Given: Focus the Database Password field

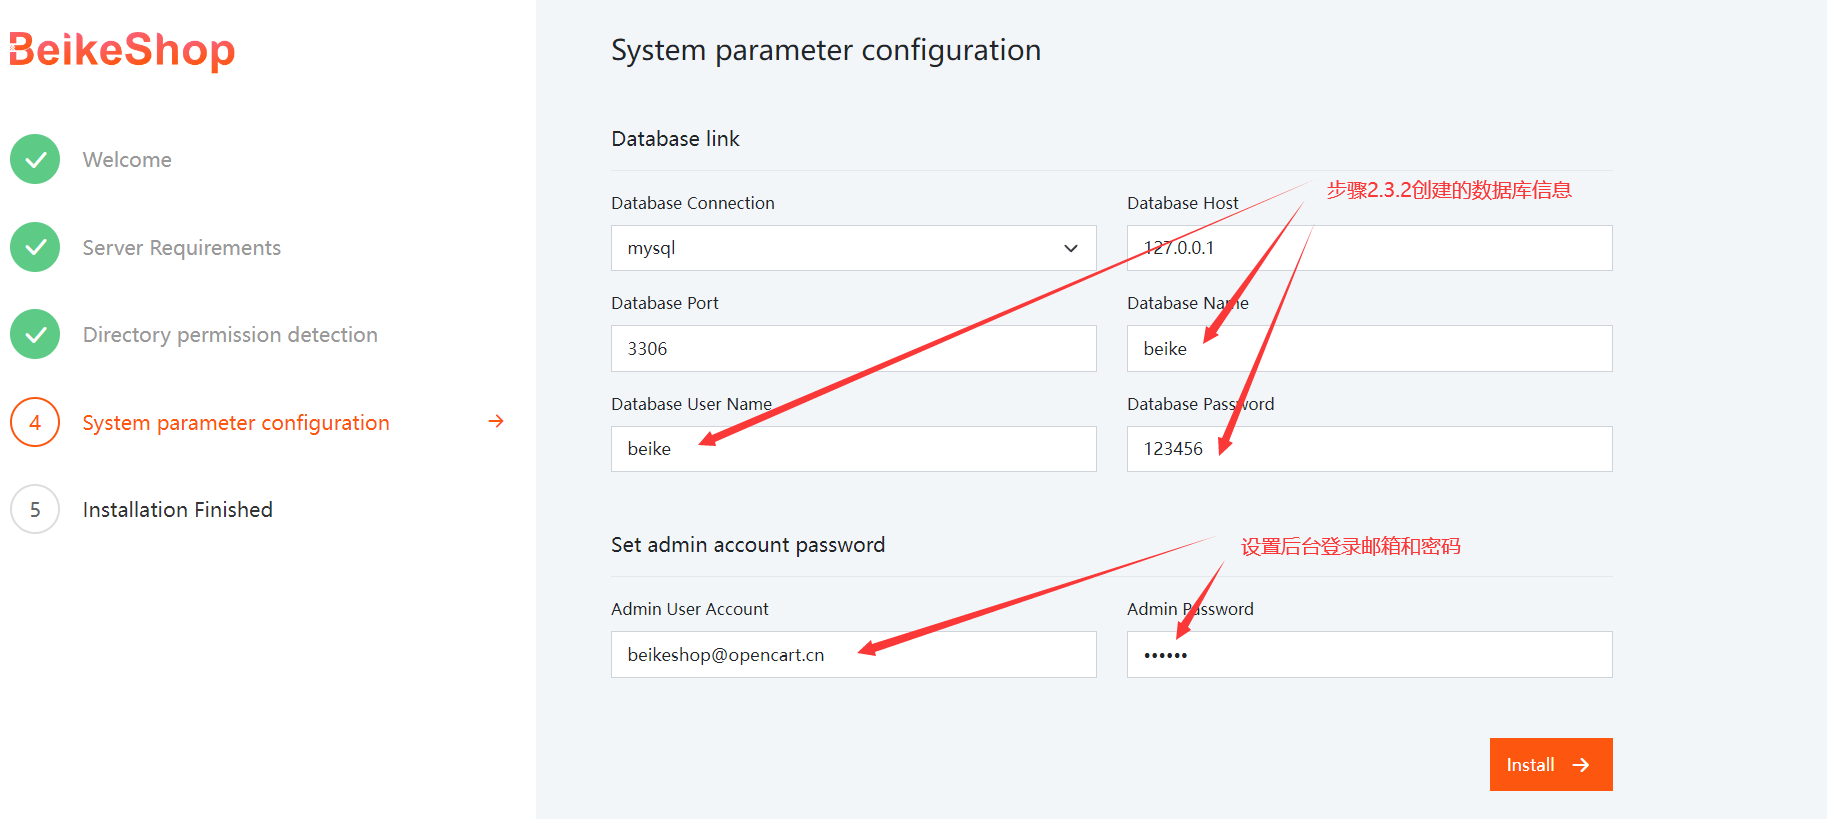Looking at the screenshot, I should (1369, 449).
